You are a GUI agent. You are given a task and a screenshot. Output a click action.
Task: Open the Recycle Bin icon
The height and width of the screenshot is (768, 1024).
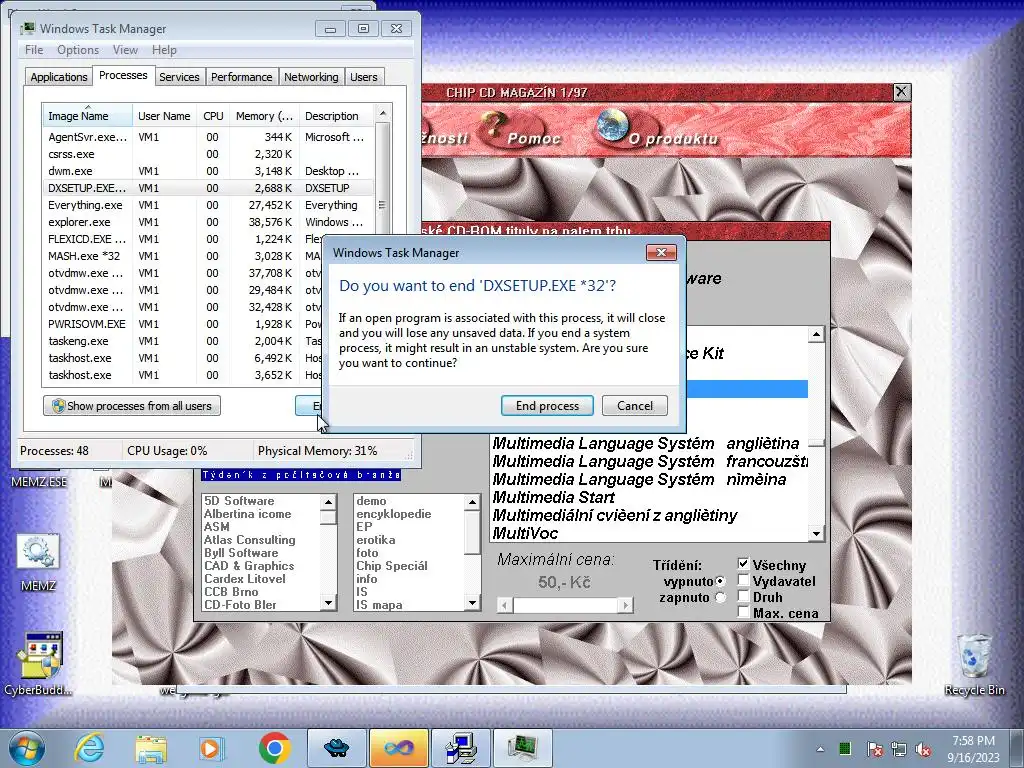(974, 664)
